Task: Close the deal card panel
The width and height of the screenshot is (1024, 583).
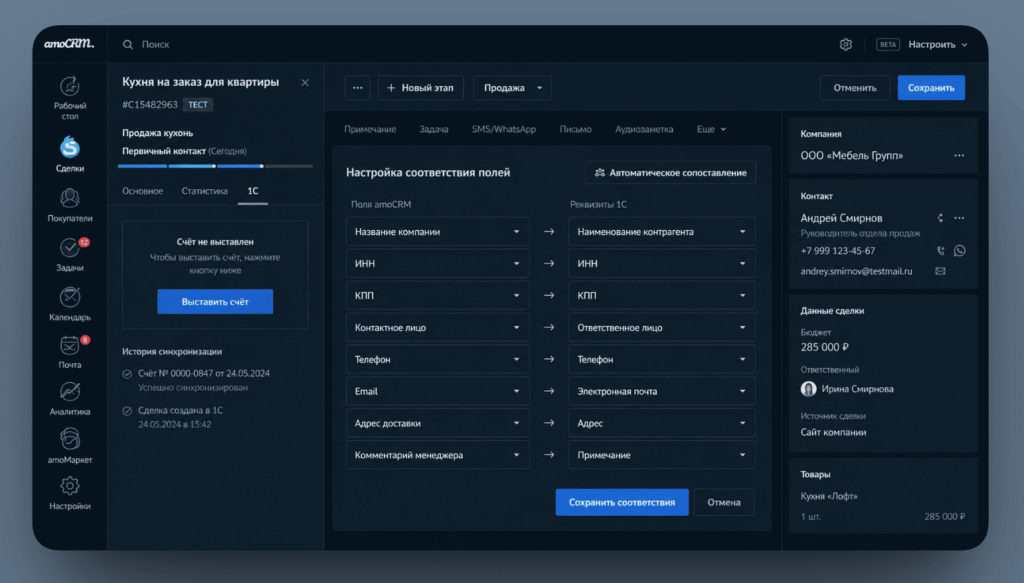Action: point(305,82)
